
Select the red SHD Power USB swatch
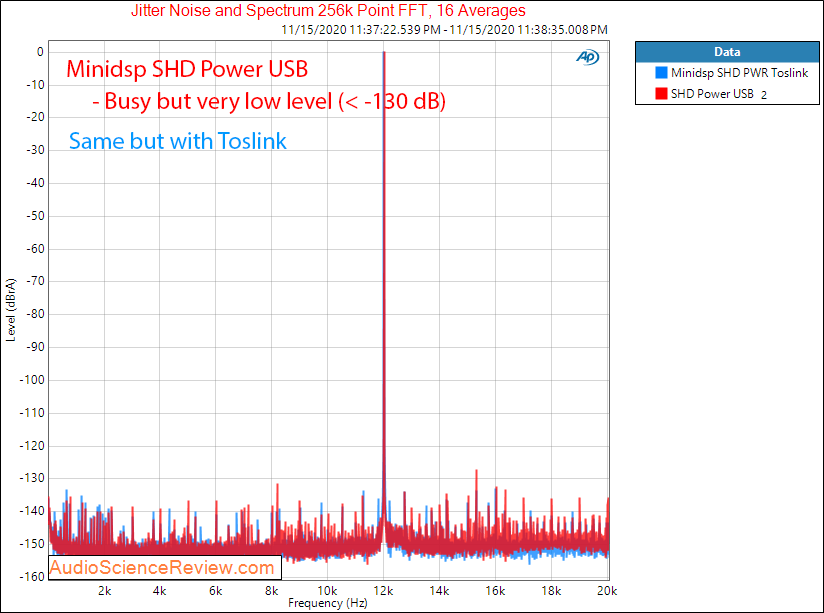(x=661, y=94)
